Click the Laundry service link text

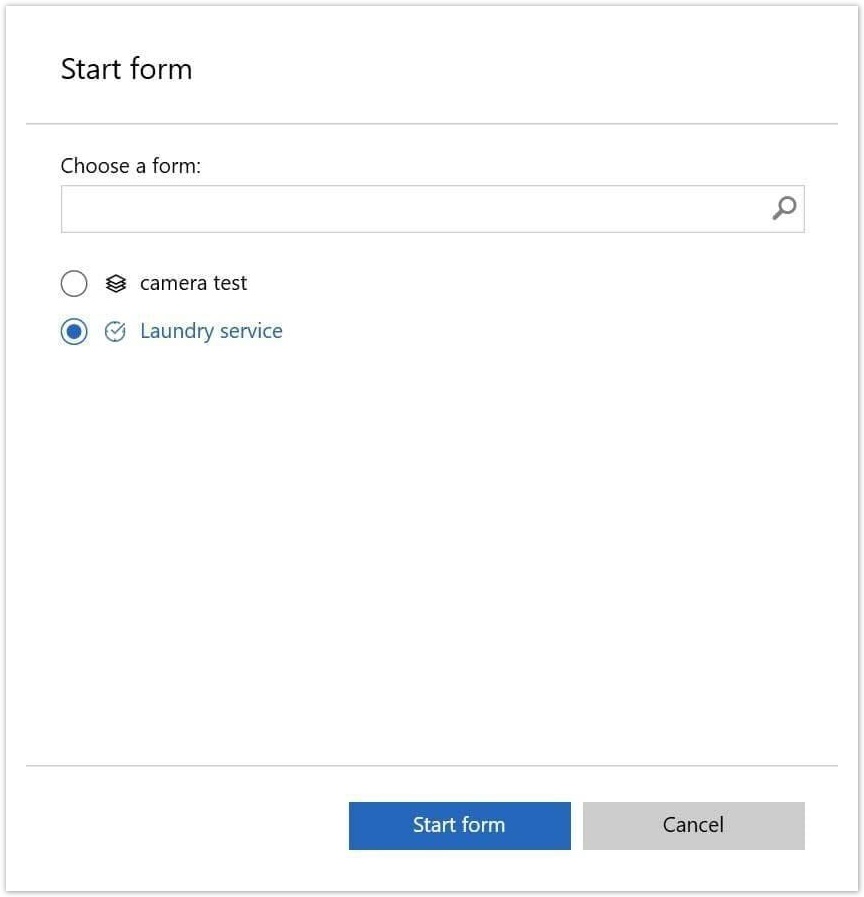[x=211, y=331]
